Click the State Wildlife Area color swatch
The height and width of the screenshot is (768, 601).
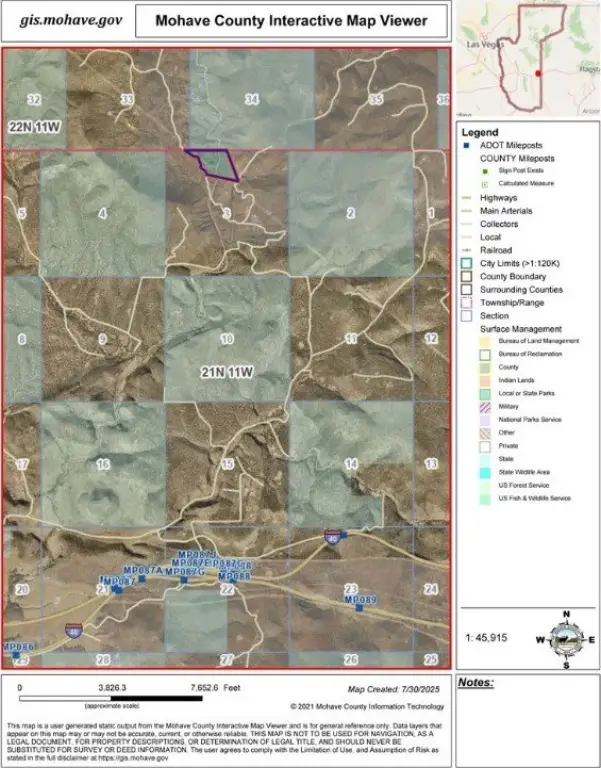click(x=466, y=471)
